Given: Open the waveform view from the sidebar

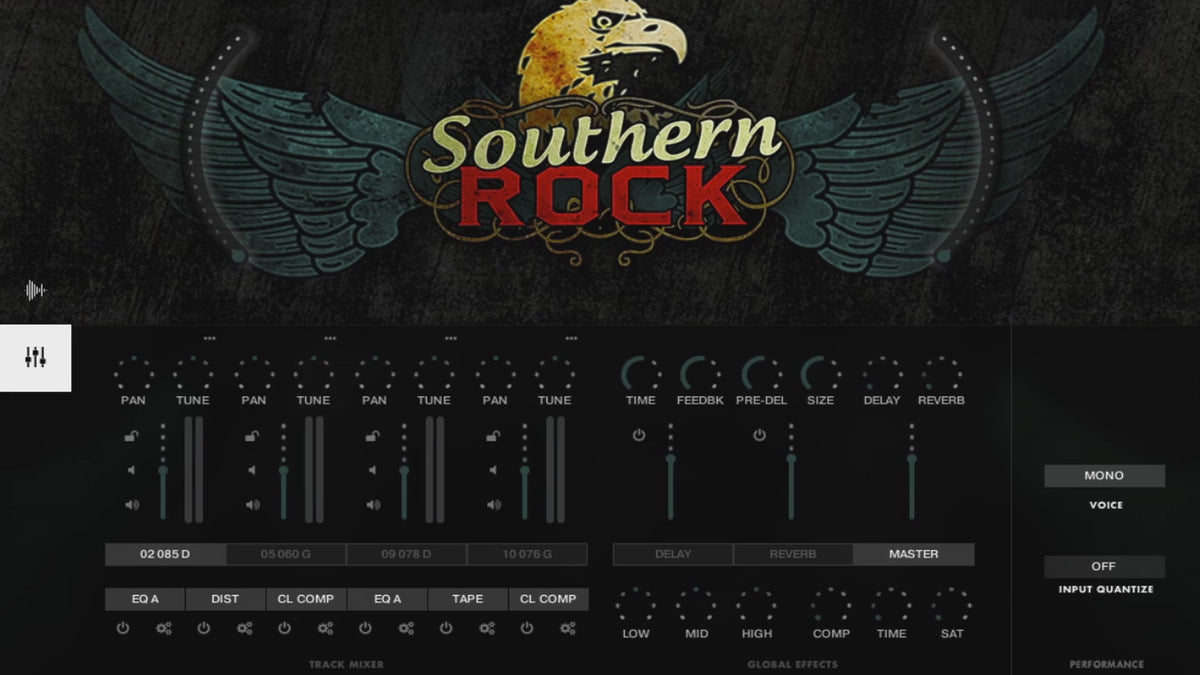Looking at the screenshot, I should (x=35, y=291).
